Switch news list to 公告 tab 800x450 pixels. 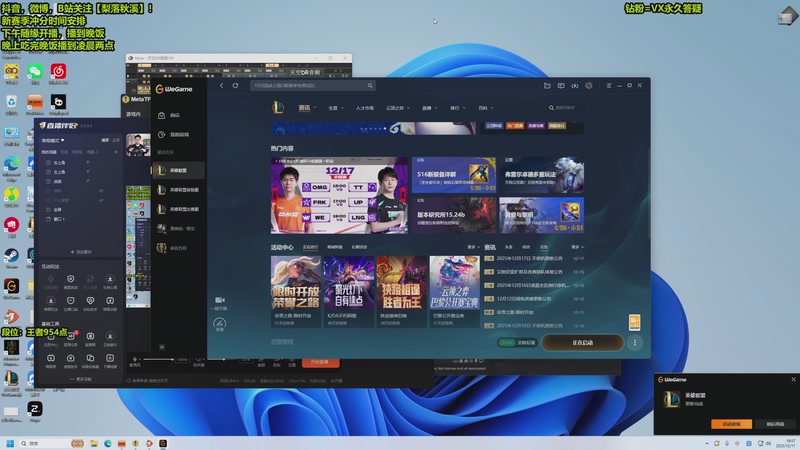click(543, 247)
